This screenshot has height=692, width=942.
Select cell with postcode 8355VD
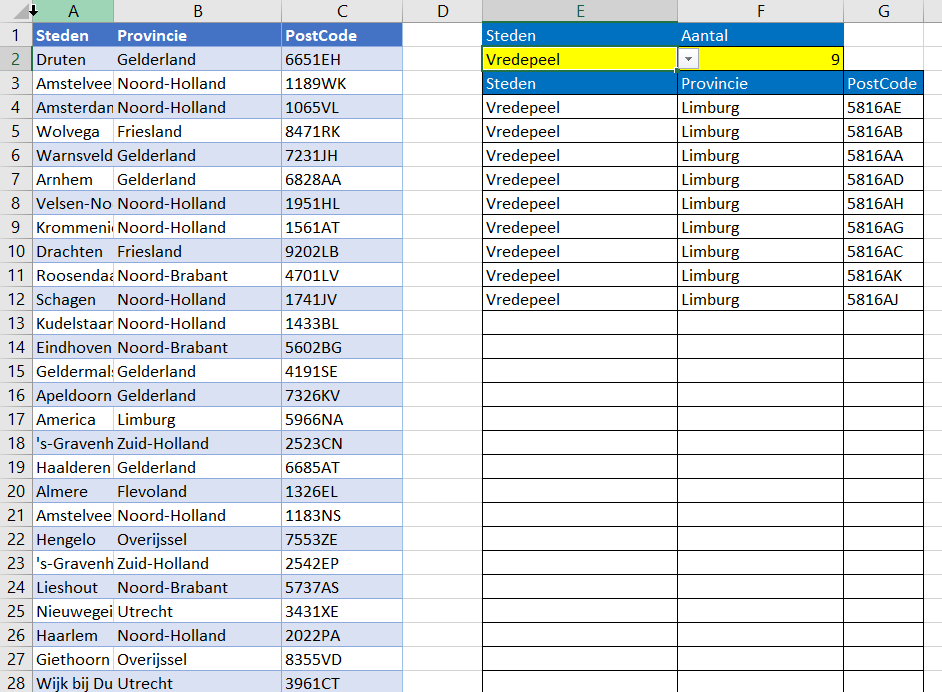342,660
